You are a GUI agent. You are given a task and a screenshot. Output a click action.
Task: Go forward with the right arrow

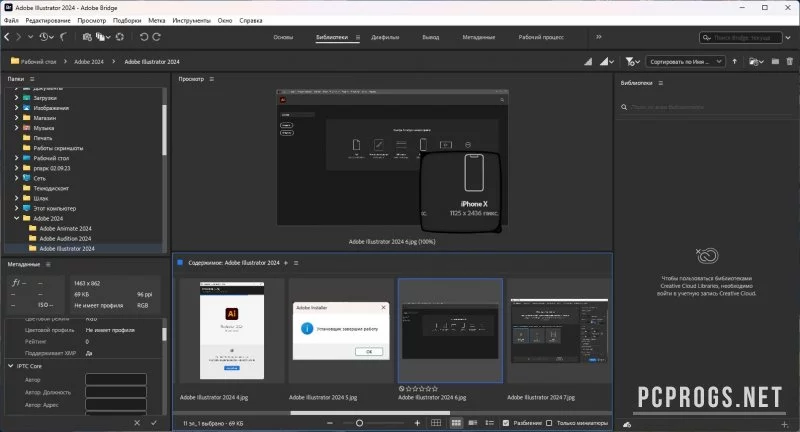18,37
